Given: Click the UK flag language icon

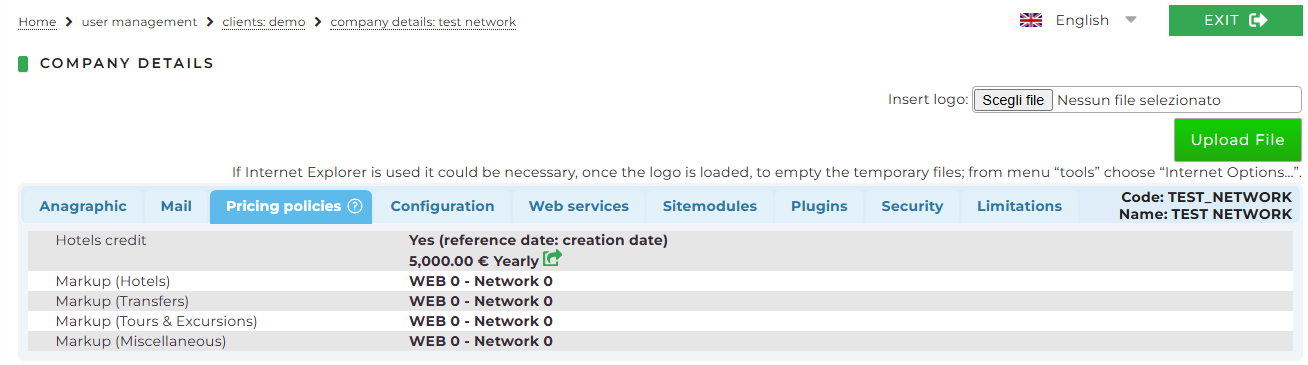Looking at the screenshot, I should point(1031,20).
